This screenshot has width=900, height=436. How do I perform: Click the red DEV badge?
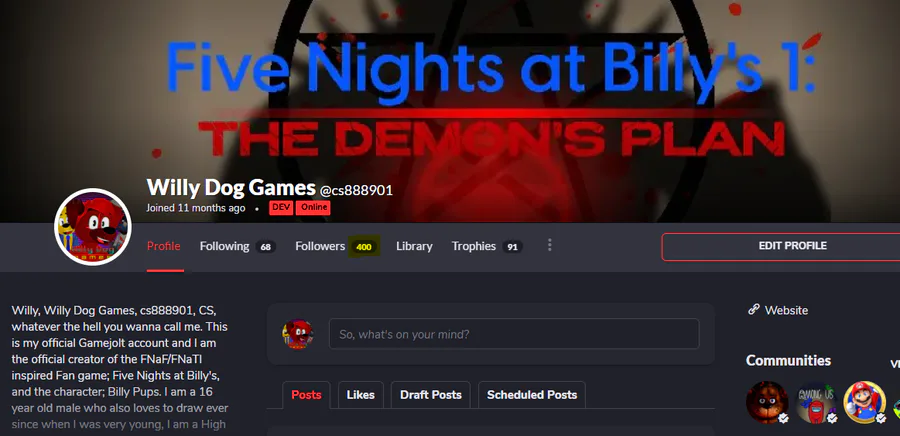tap(281, 208)
